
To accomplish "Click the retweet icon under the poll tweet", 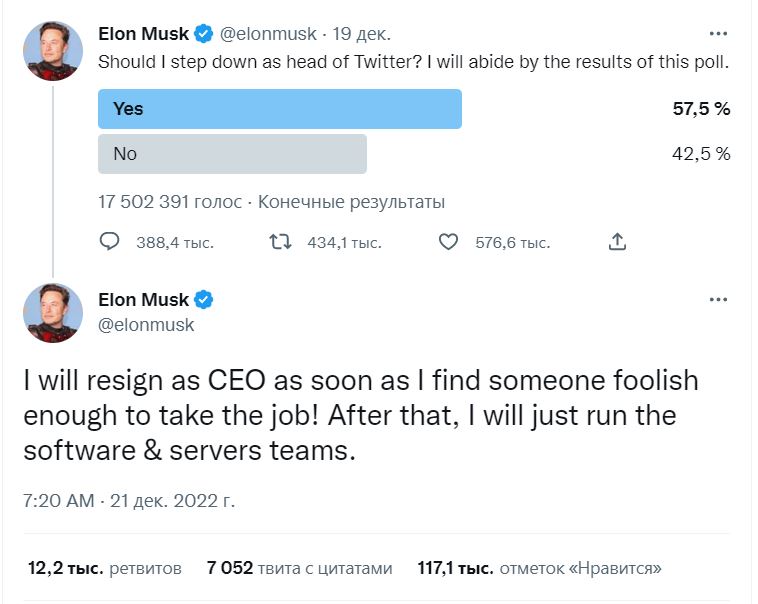I will pos(282,242).
